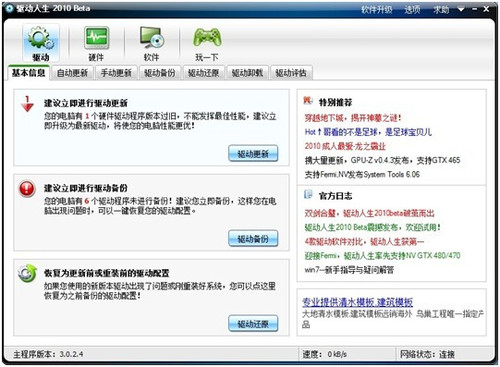This screenshot has height=367, width=500.
Task: Click the 驱动更新 button
Action: click(253, 153)
